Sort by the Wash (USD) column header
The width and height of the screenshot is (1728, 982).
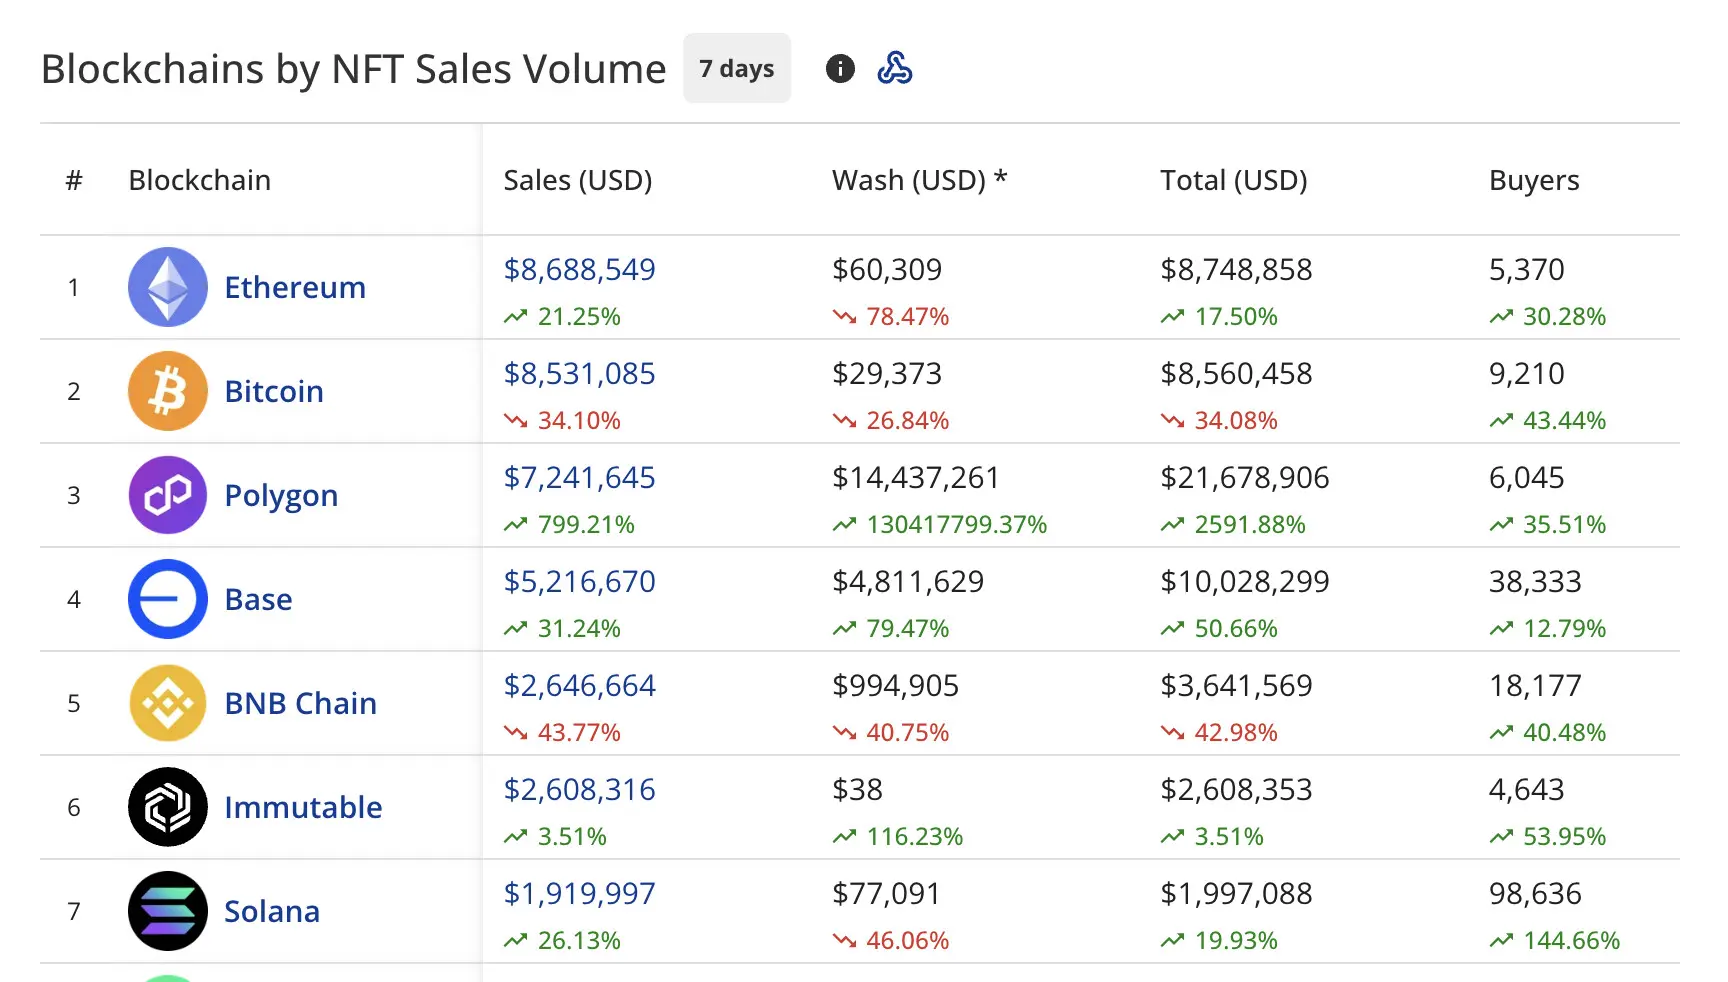pos(918,180)
